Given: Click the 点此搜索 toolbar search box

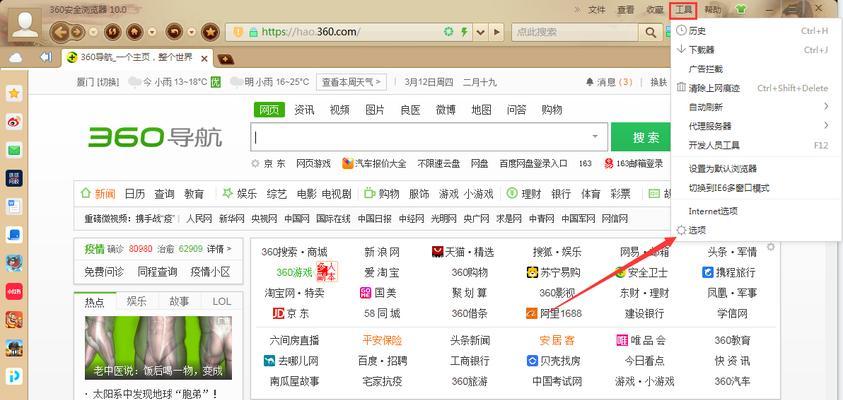Looking at the screenshot, I should pos(574,32).
